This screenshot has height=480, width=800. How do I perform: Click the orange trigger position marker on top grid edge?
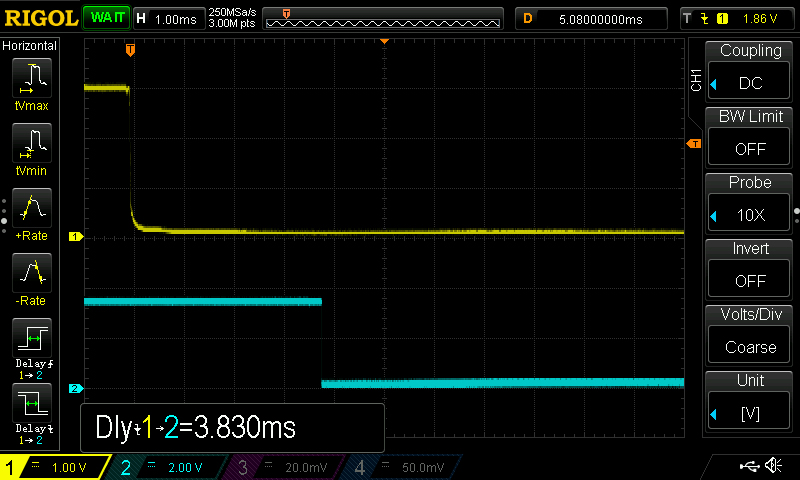(385, 41)
